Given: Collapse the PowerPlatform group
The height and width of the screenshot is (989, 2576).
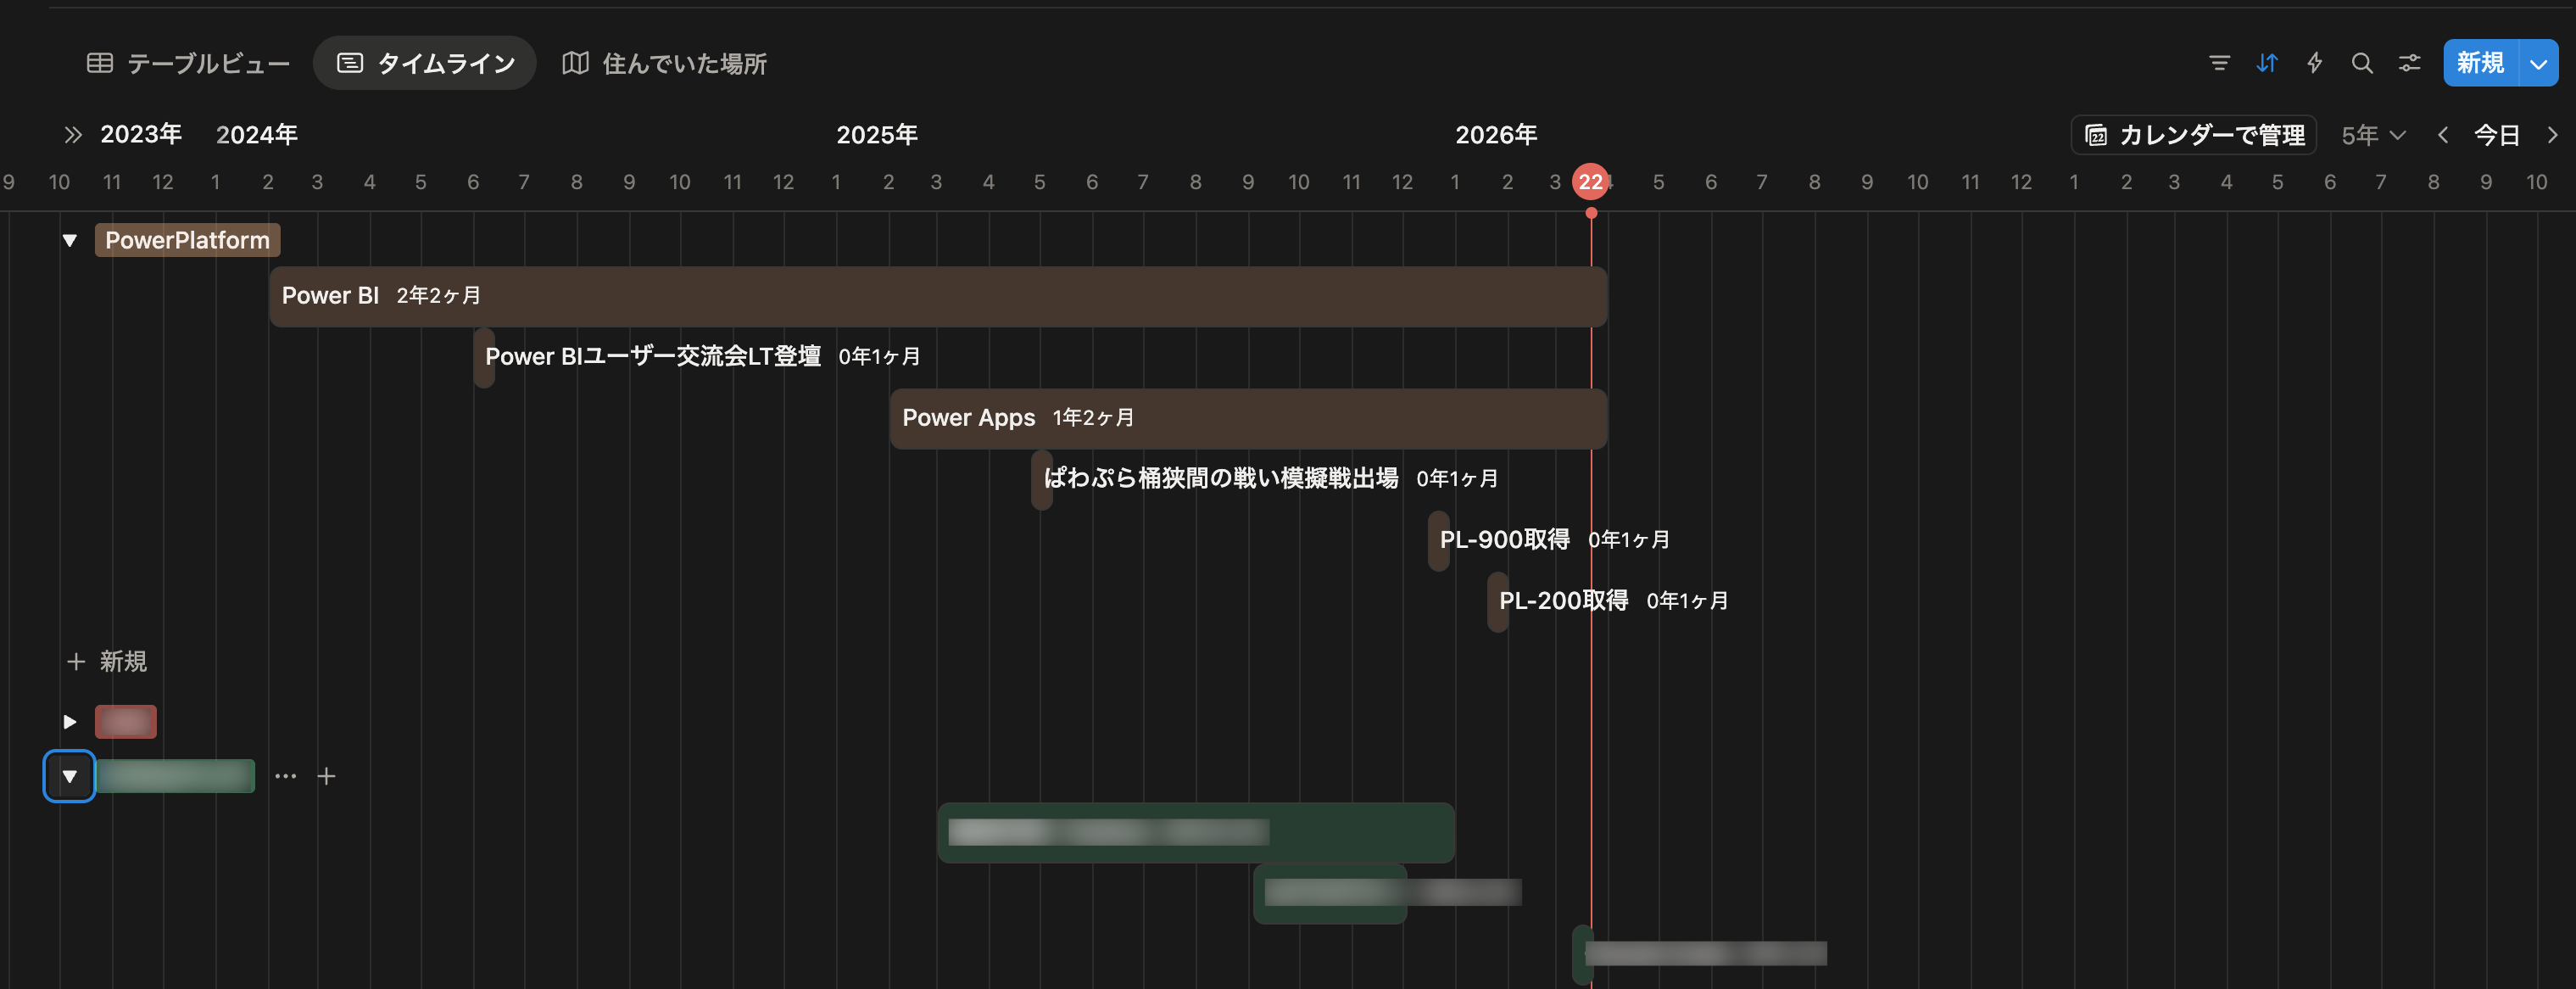Looking at the screenshot, I should pyautogui.click(x=70, y=240).
